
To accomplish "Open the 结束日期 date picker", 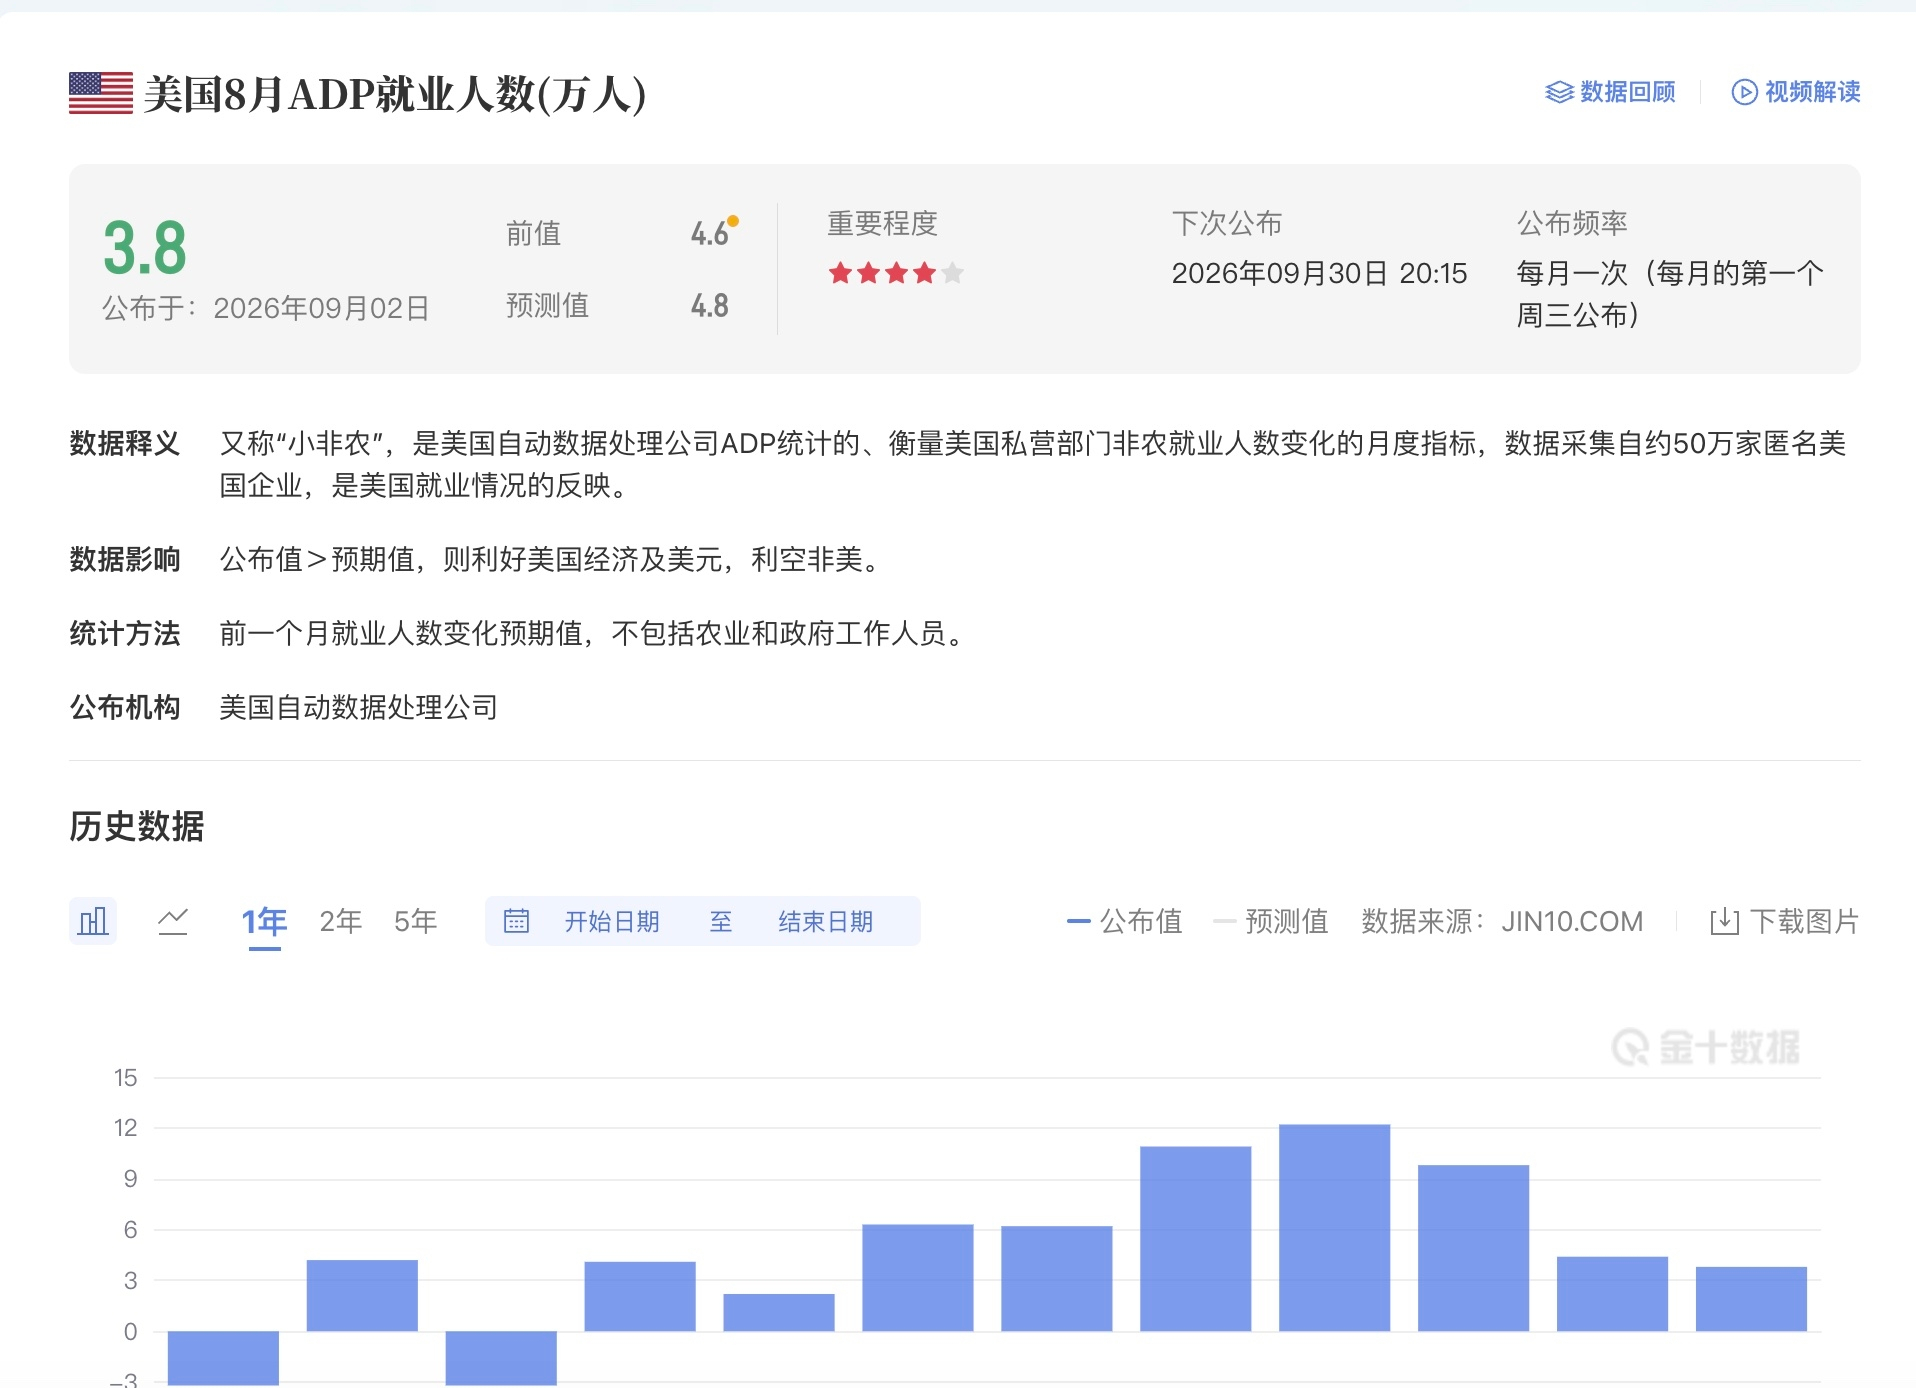I will coord(826,921).
